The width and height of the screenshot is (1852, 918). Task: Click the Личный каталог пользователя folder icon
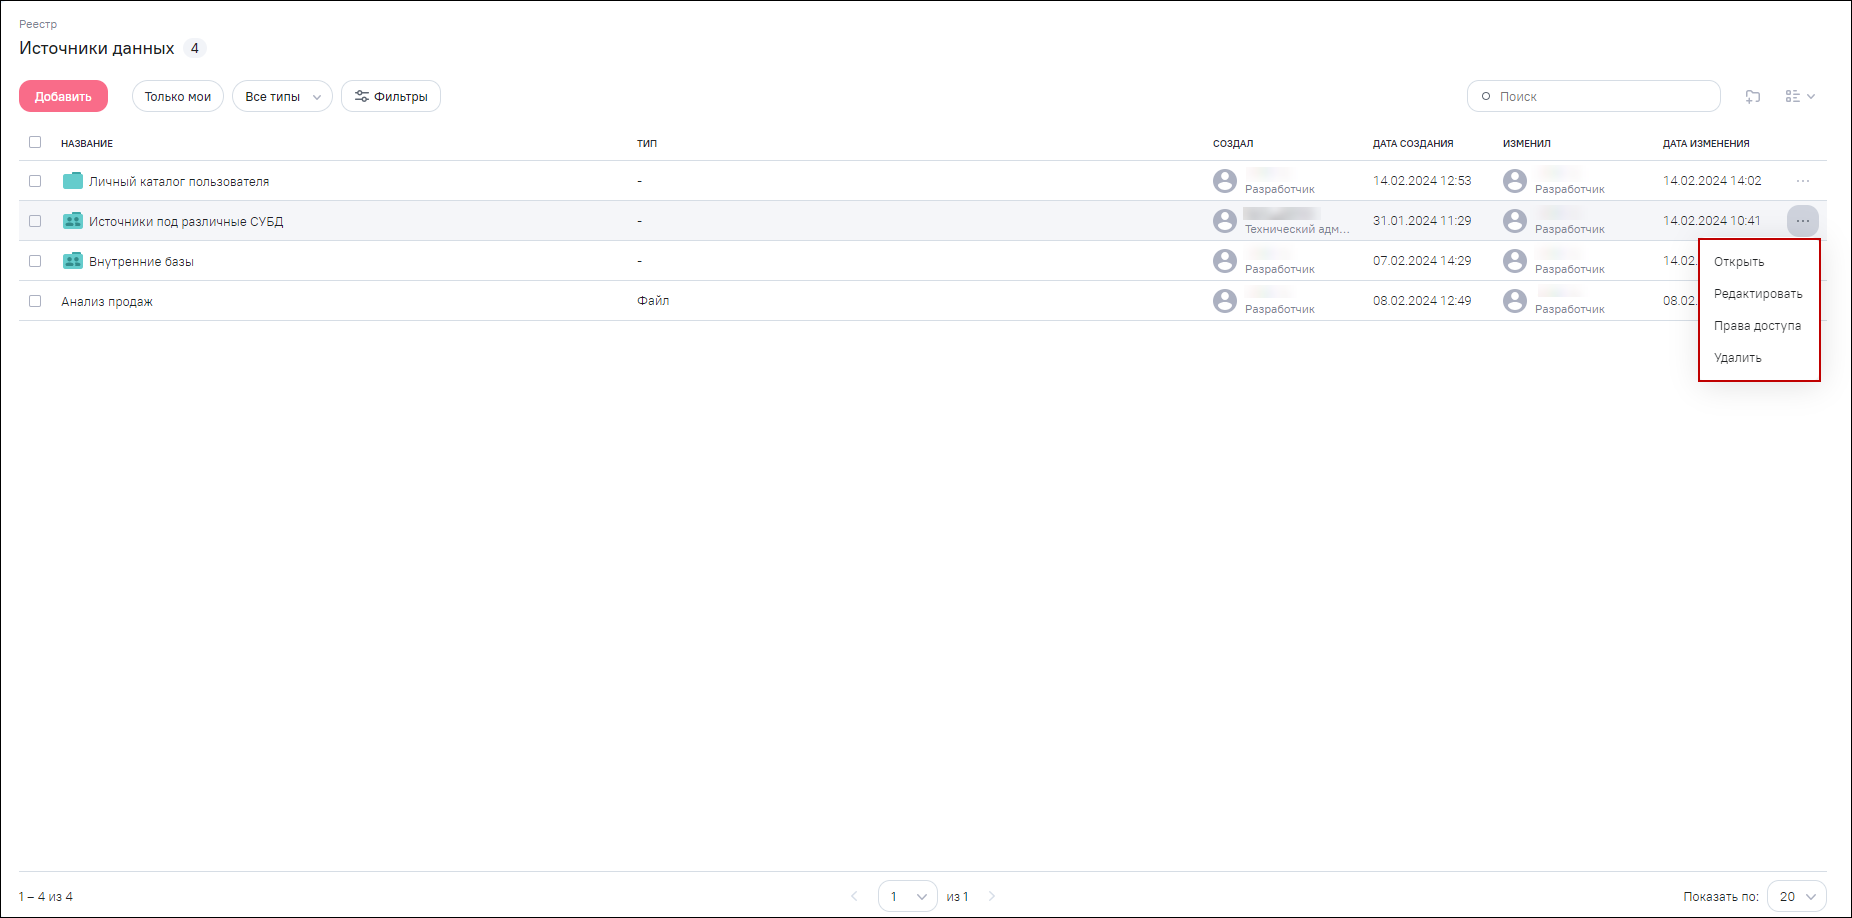click(73, 181)
